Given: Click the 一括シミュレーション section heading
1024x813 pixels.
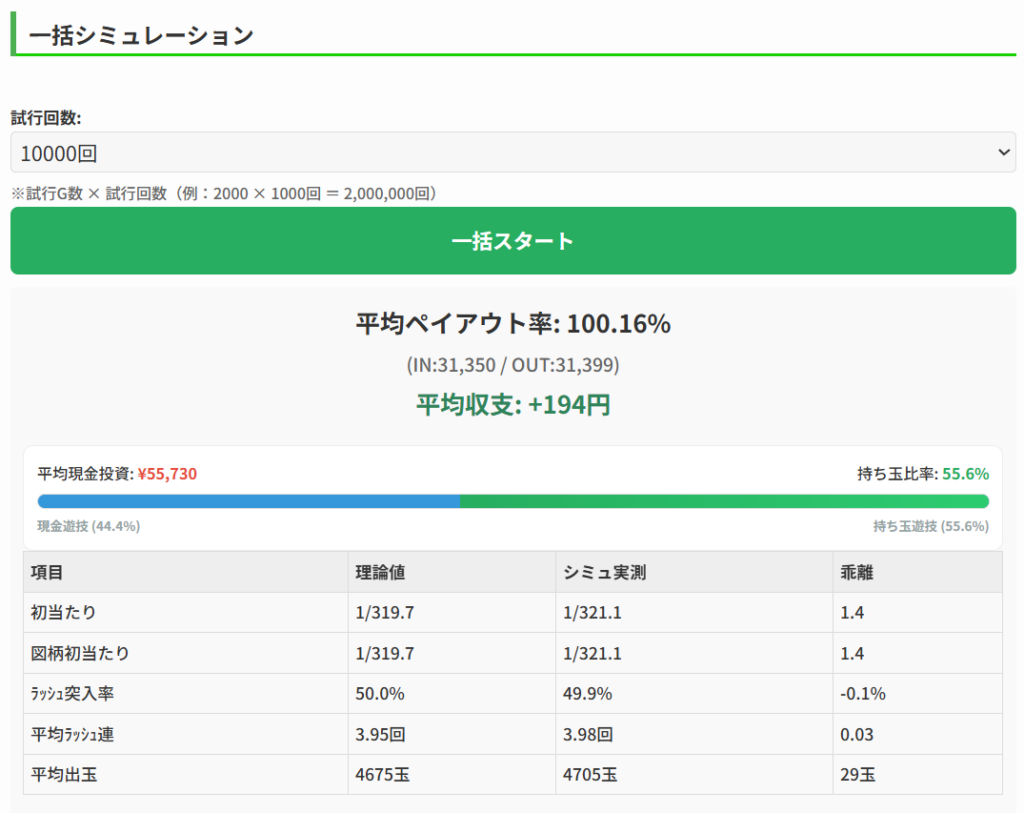Looking at the screenshot, I should pos(141,36).
